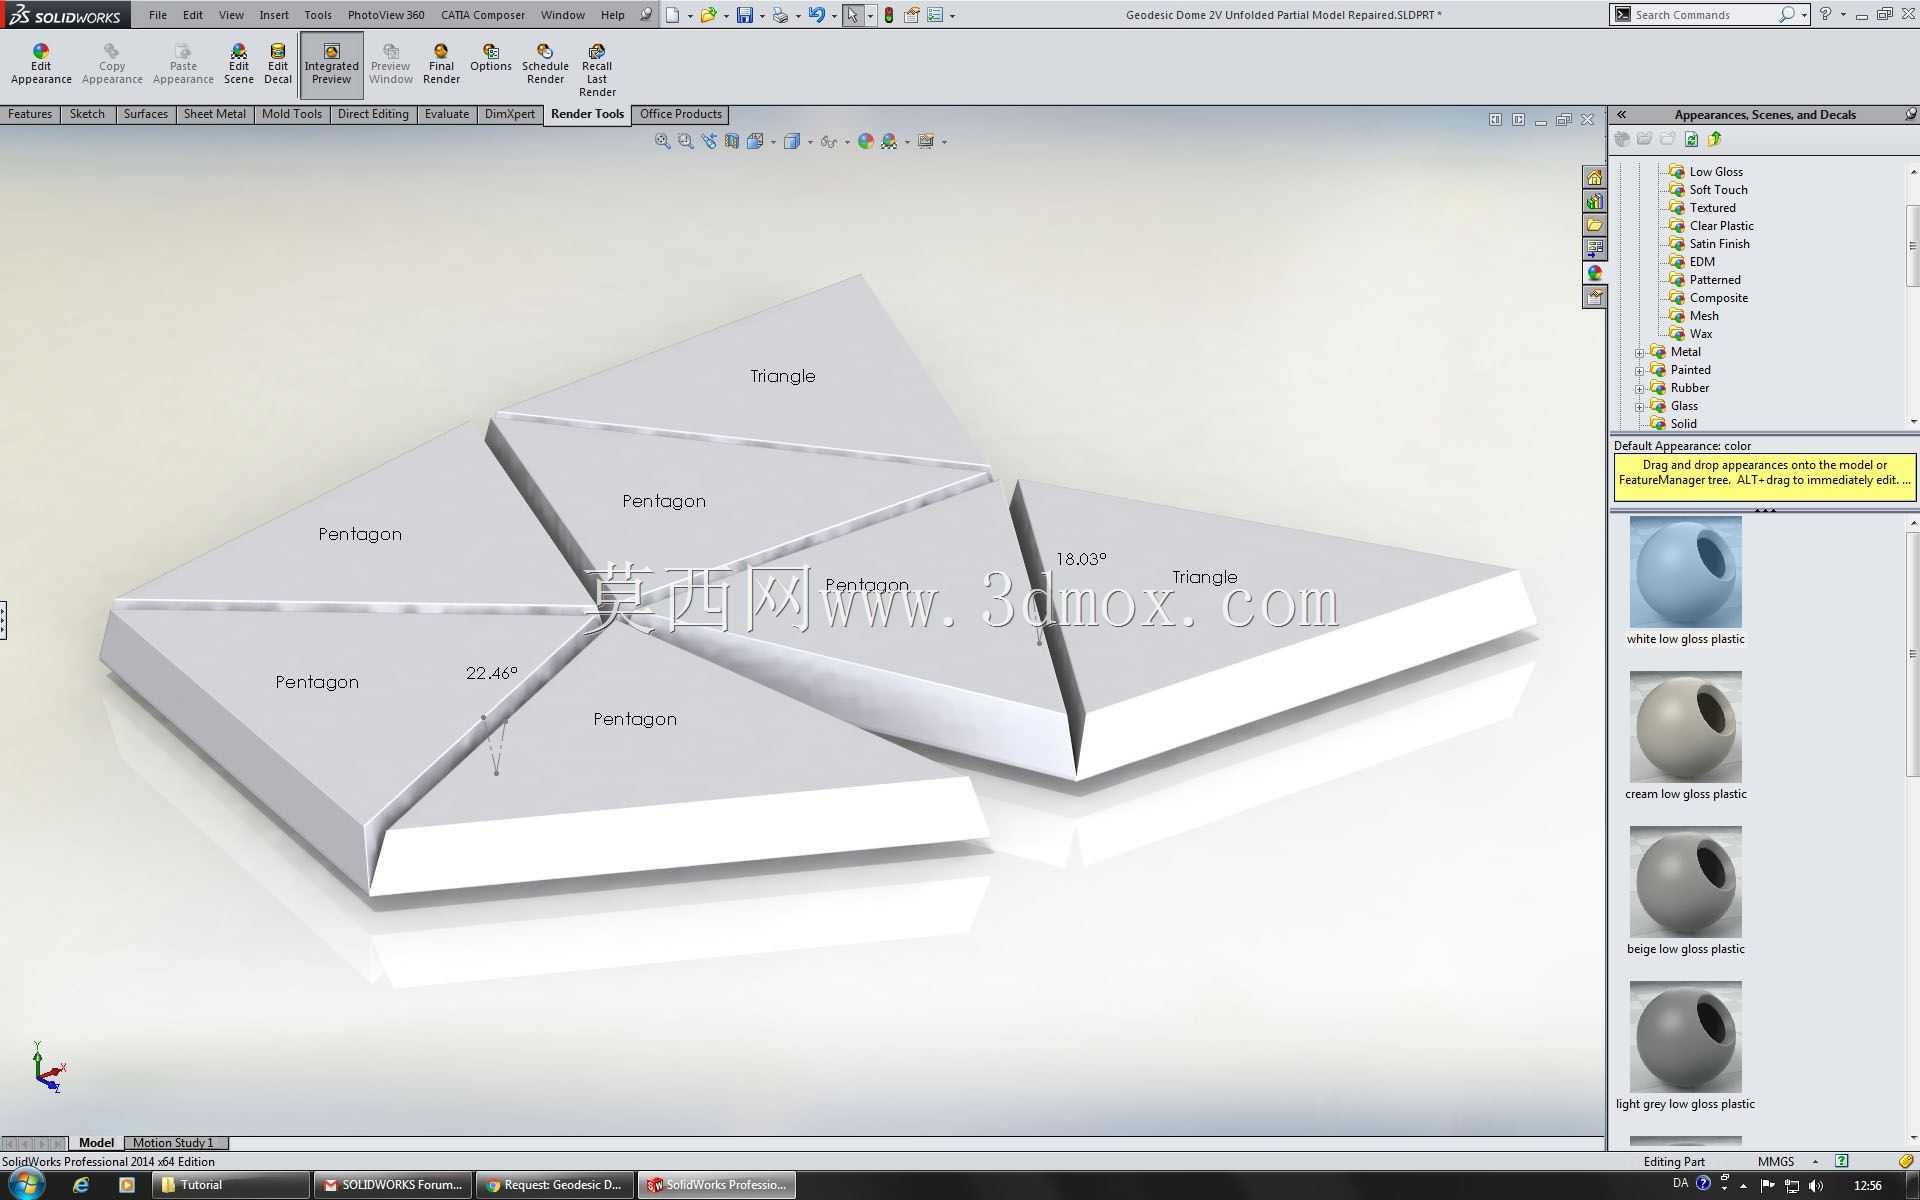Toggle the Integrated Preview button
The width and height of the screenshot is (1920, 1200).
point(331,64)
